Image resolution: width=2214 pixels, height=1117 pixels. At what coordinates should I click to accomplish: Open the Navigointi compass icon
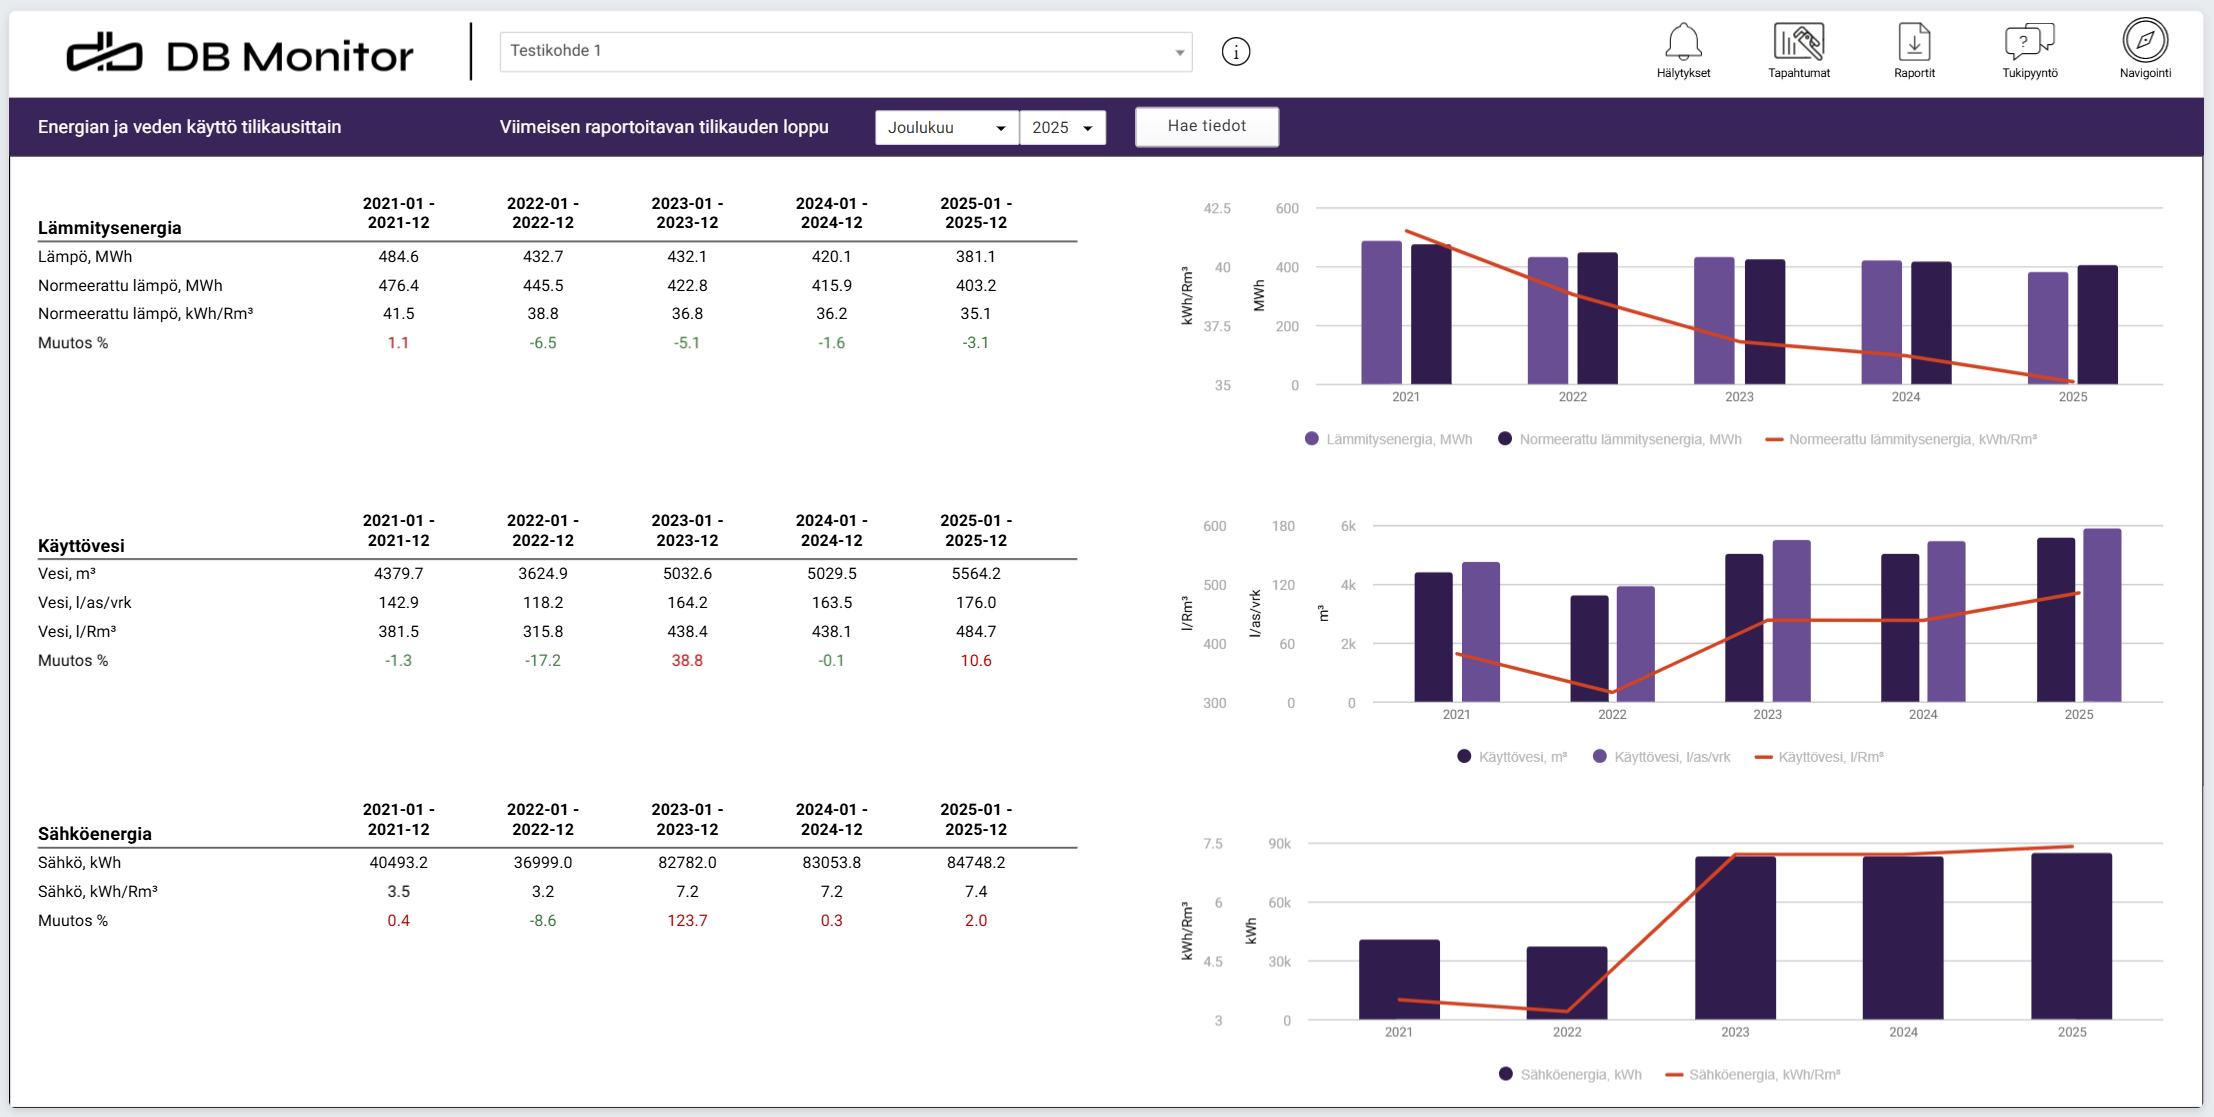2145,42
